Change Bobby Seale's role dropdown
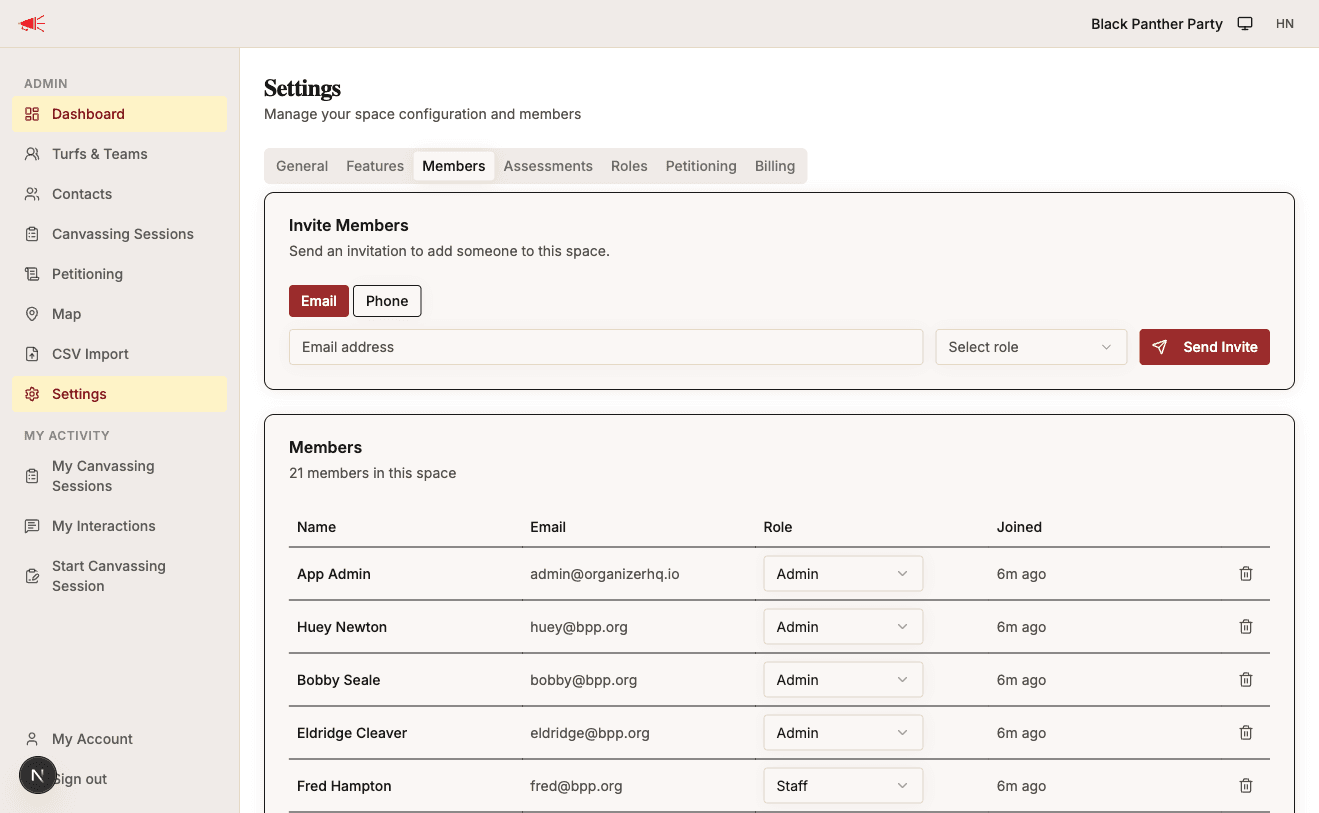The image size is (1319, 813). click(843, 680)
